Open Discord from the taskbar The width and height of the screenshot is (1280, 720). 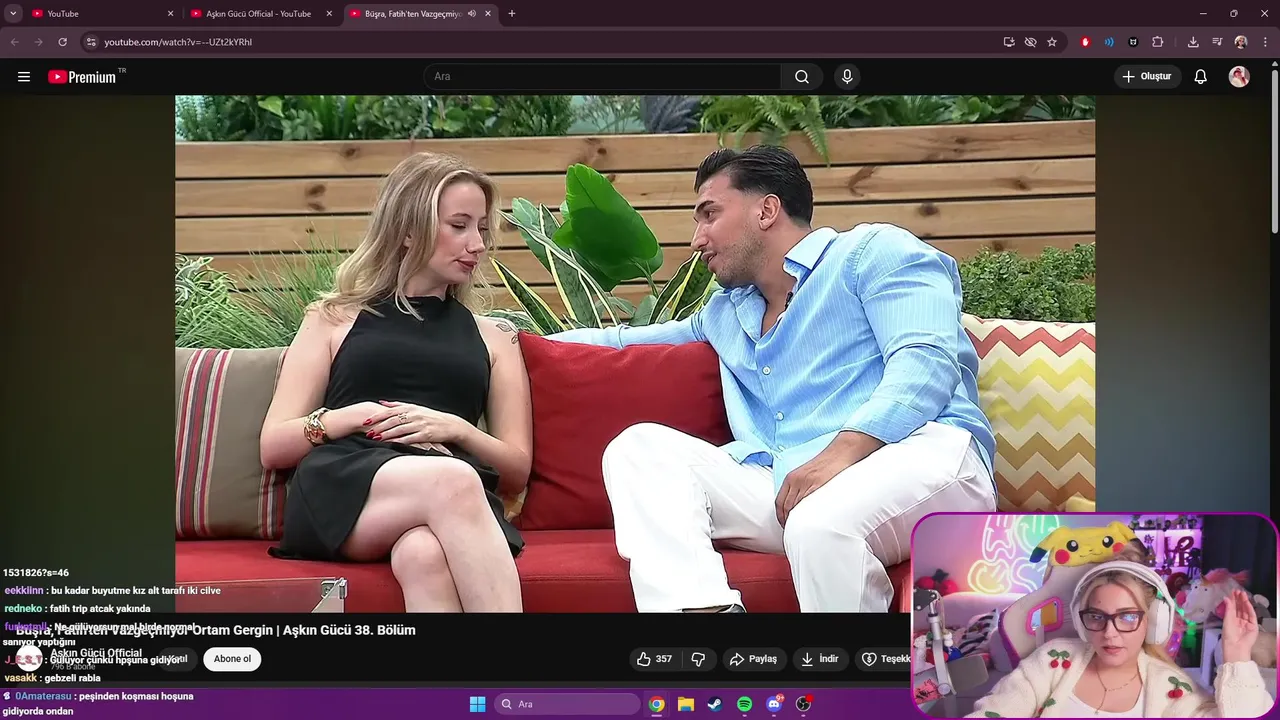click(x=774, y=704)
